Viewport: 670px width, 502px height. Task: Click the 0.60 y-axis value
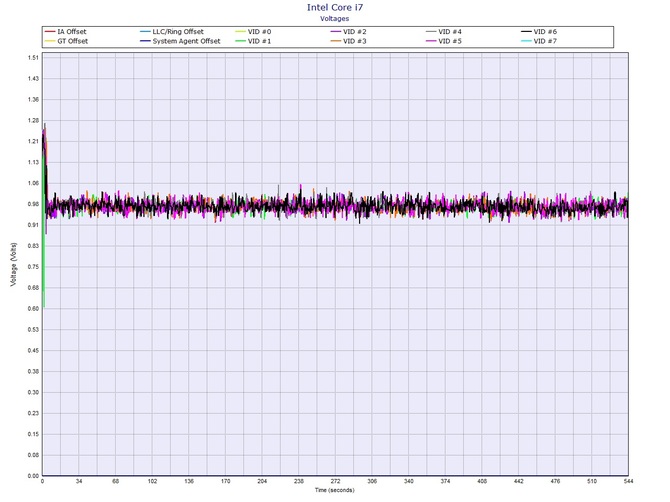click(x=33, y=308)
